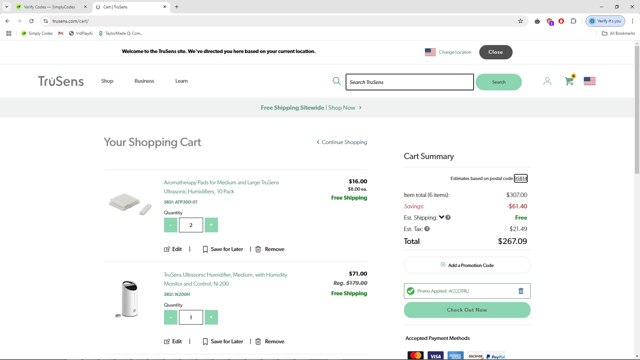Bookmark this page with the star icon
Image resolution: width=640 pixels, height=360 pixels.
coord(520,21)
